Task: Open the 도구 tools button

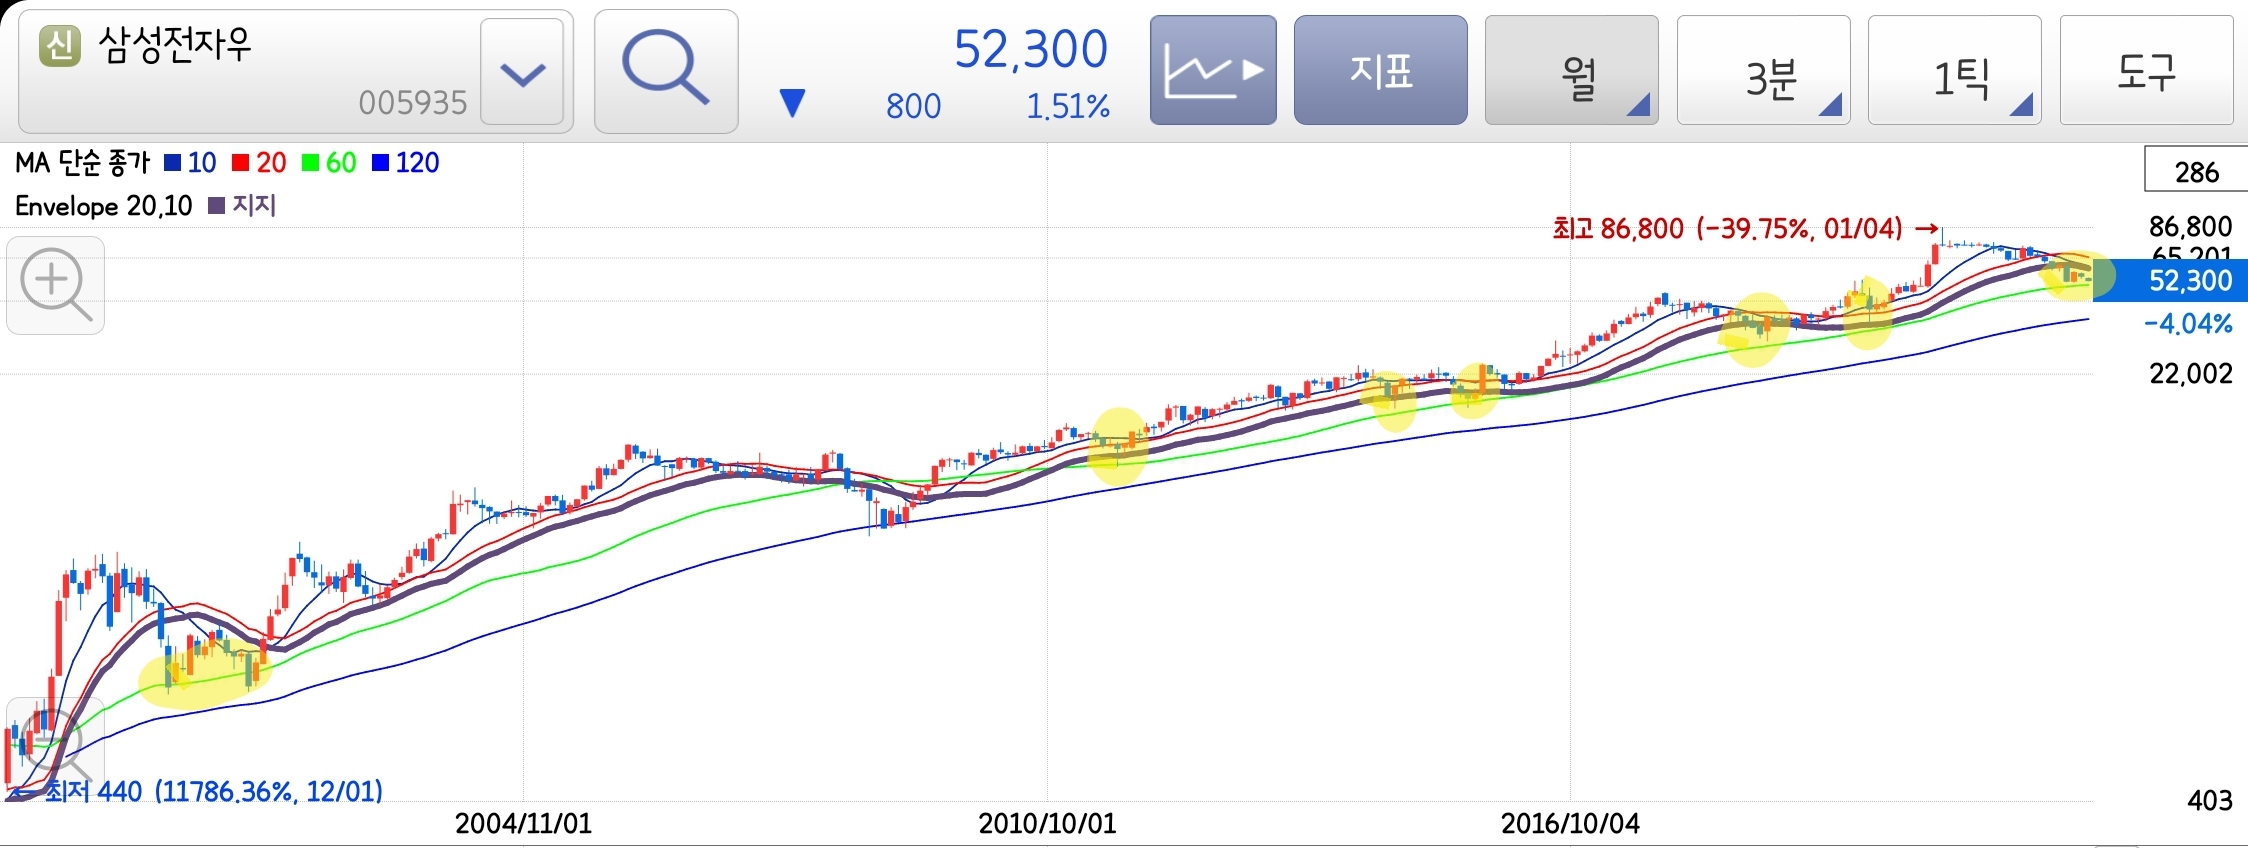Action: 2146,70
